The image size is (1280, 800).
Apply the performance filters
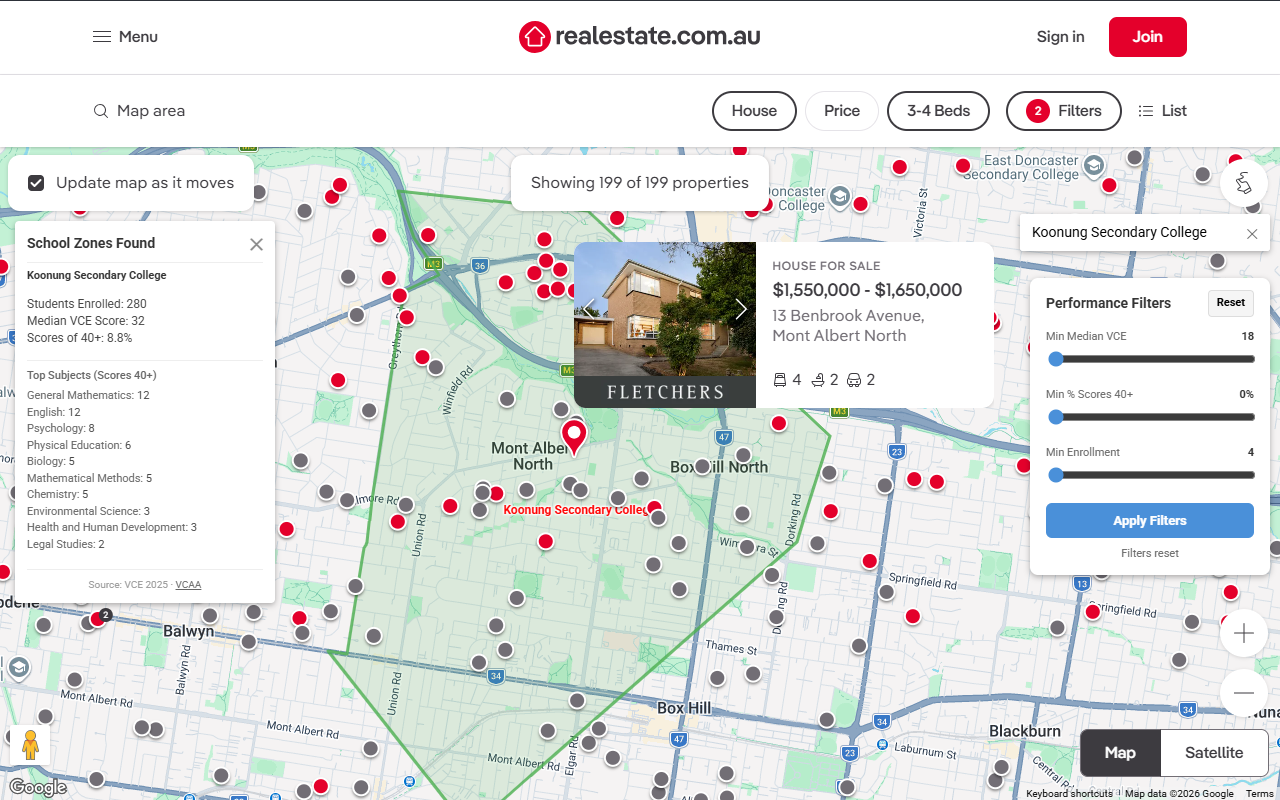1149,520
